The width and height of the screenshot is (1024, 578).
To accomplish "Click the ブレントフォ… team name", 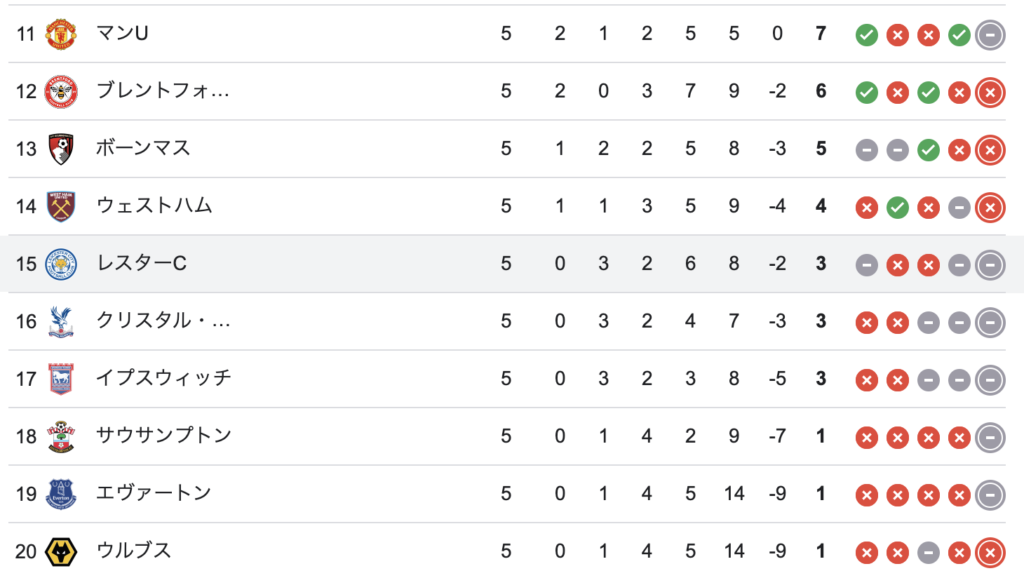I will pos(163,90).
